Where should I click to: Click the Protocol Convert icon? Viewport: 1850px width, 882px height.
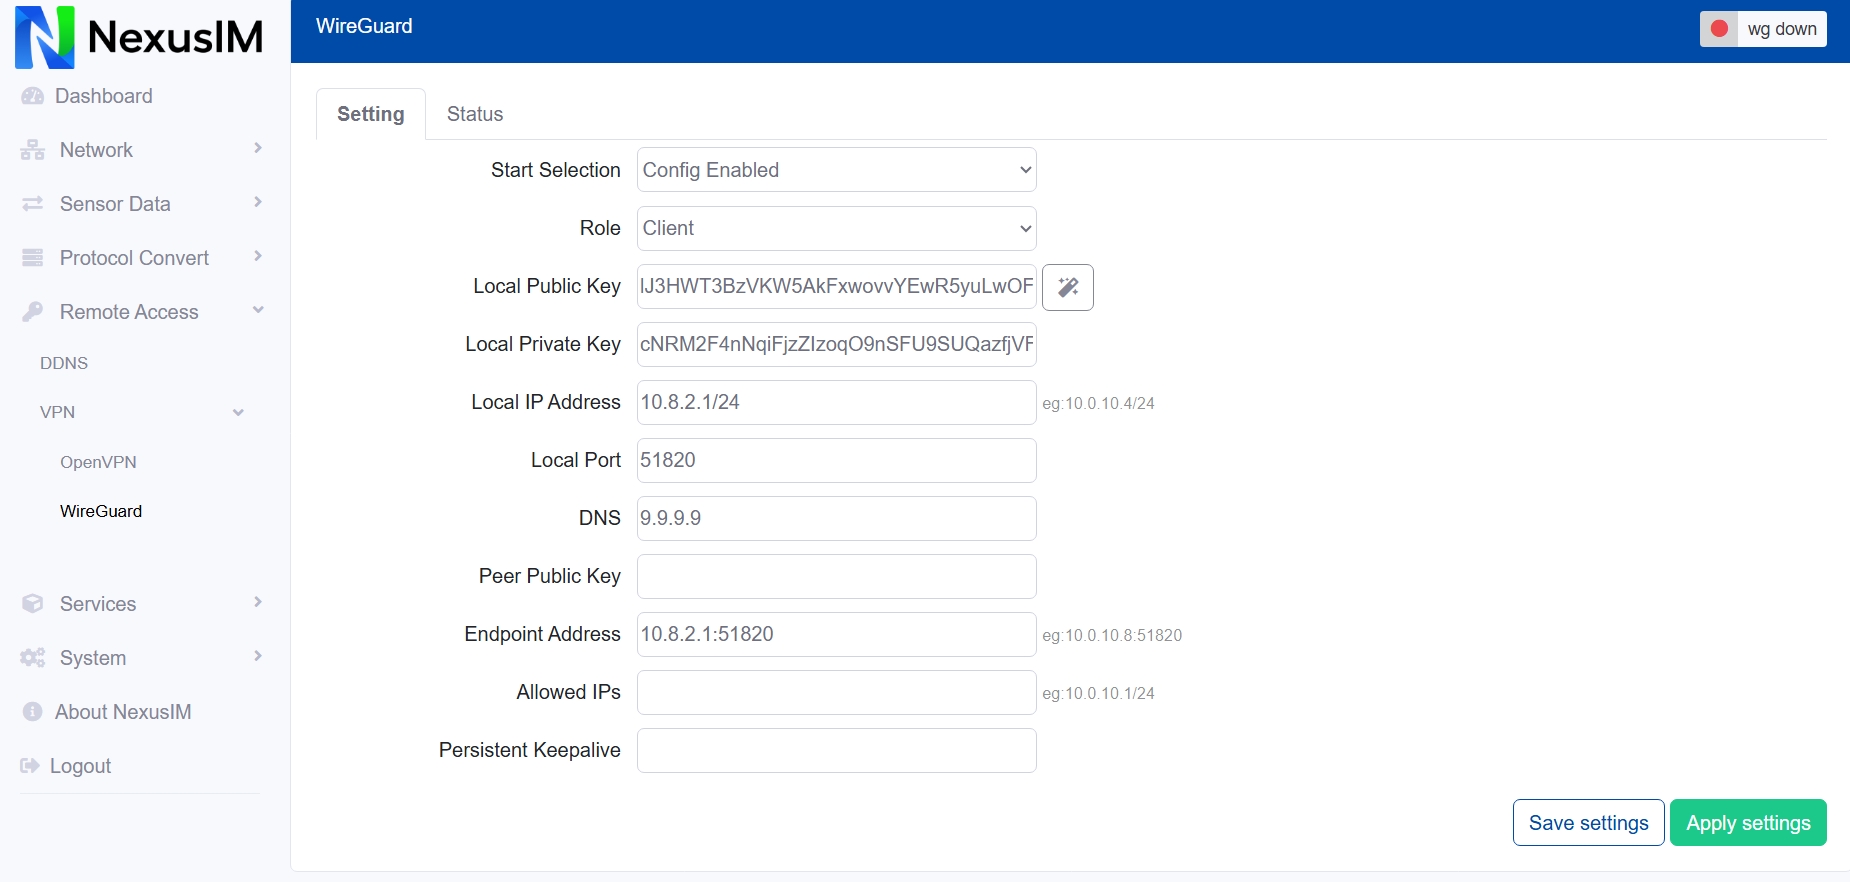33,258
